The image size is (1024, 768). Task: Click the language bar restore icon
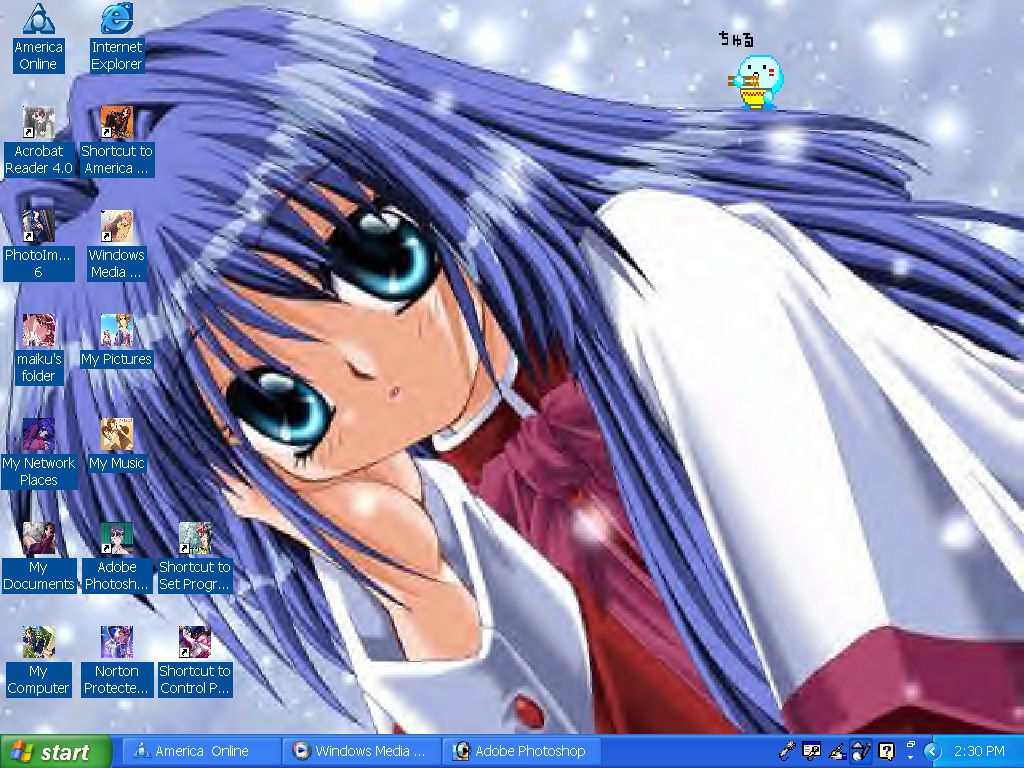[x=910, y=744]
